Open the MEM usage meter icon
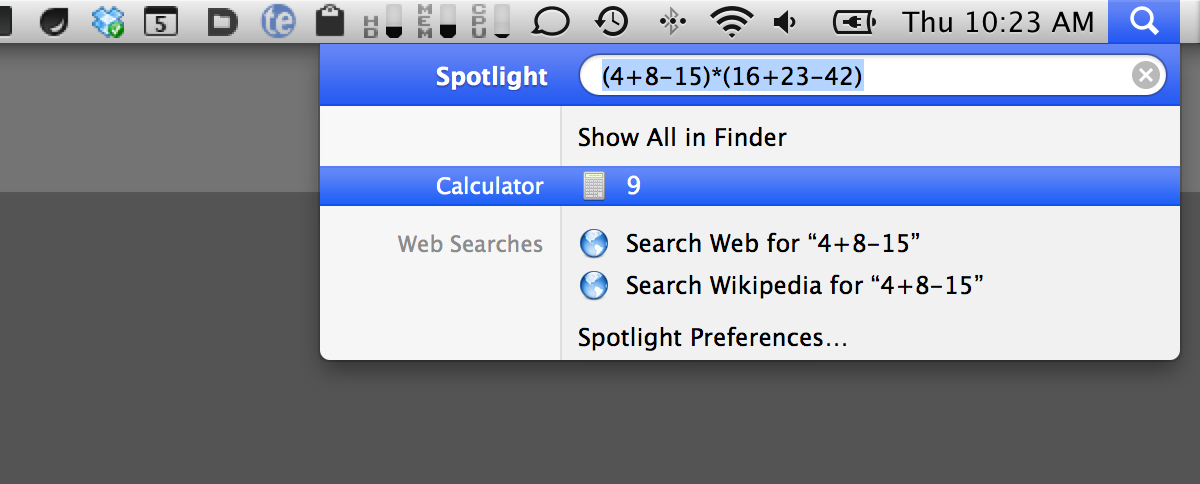1200x484 pixels. click(x=435, y=21)
